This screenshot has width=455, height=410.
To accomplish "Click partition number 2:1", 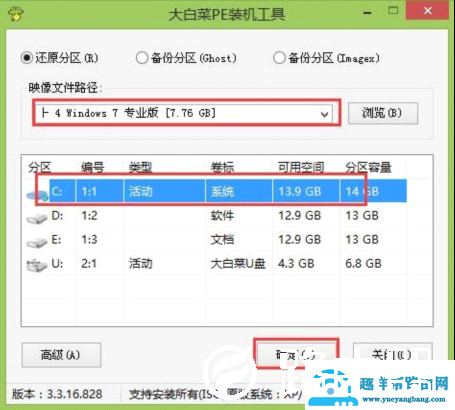I will click(89, 264).
